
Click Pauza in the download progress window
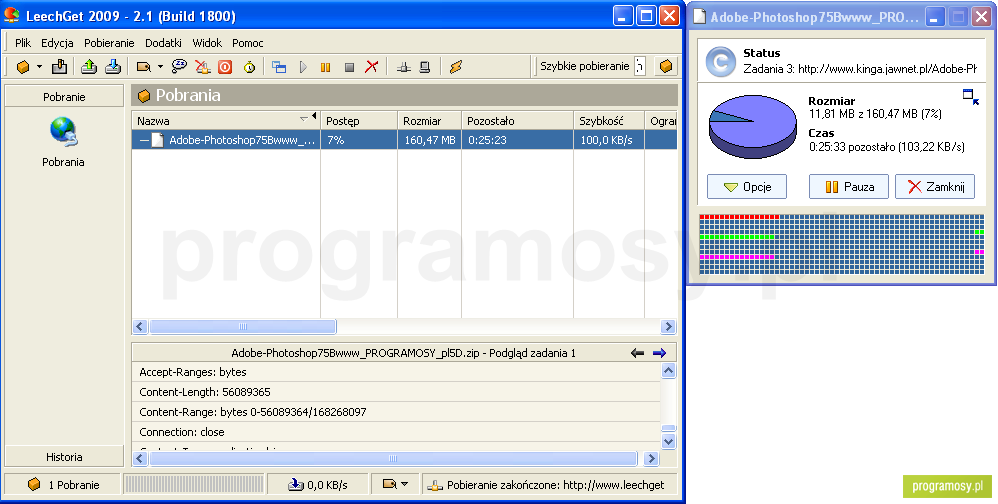(848, 186)
